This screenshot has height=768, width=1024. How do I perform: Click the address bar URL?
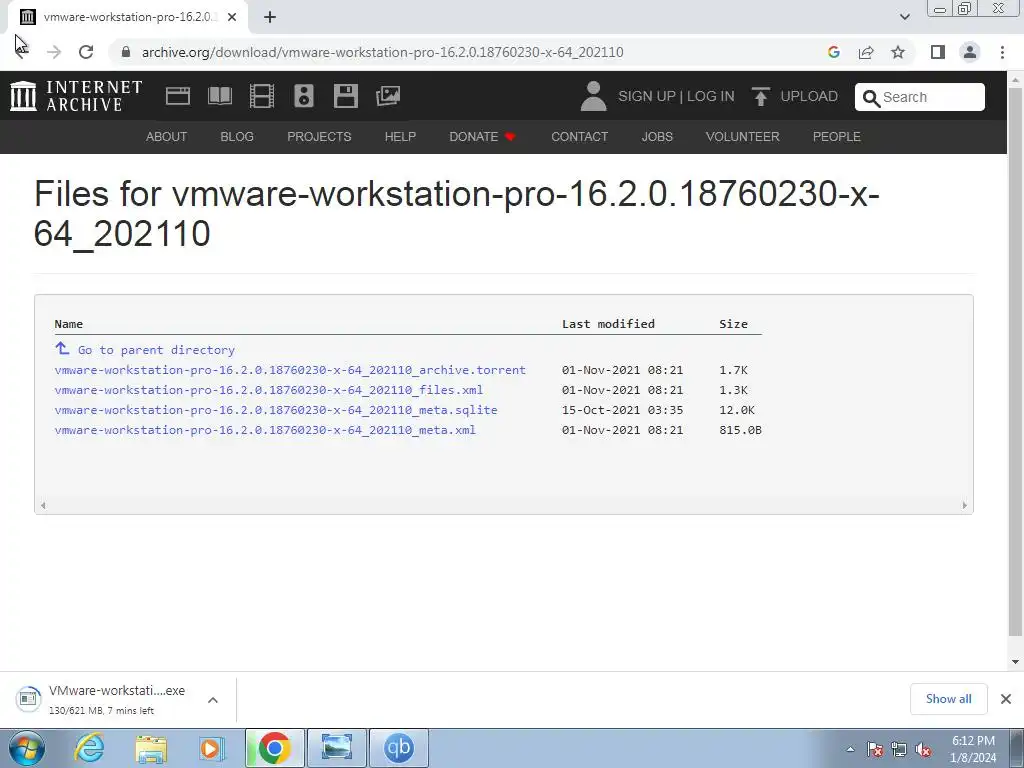pos(383,52)
